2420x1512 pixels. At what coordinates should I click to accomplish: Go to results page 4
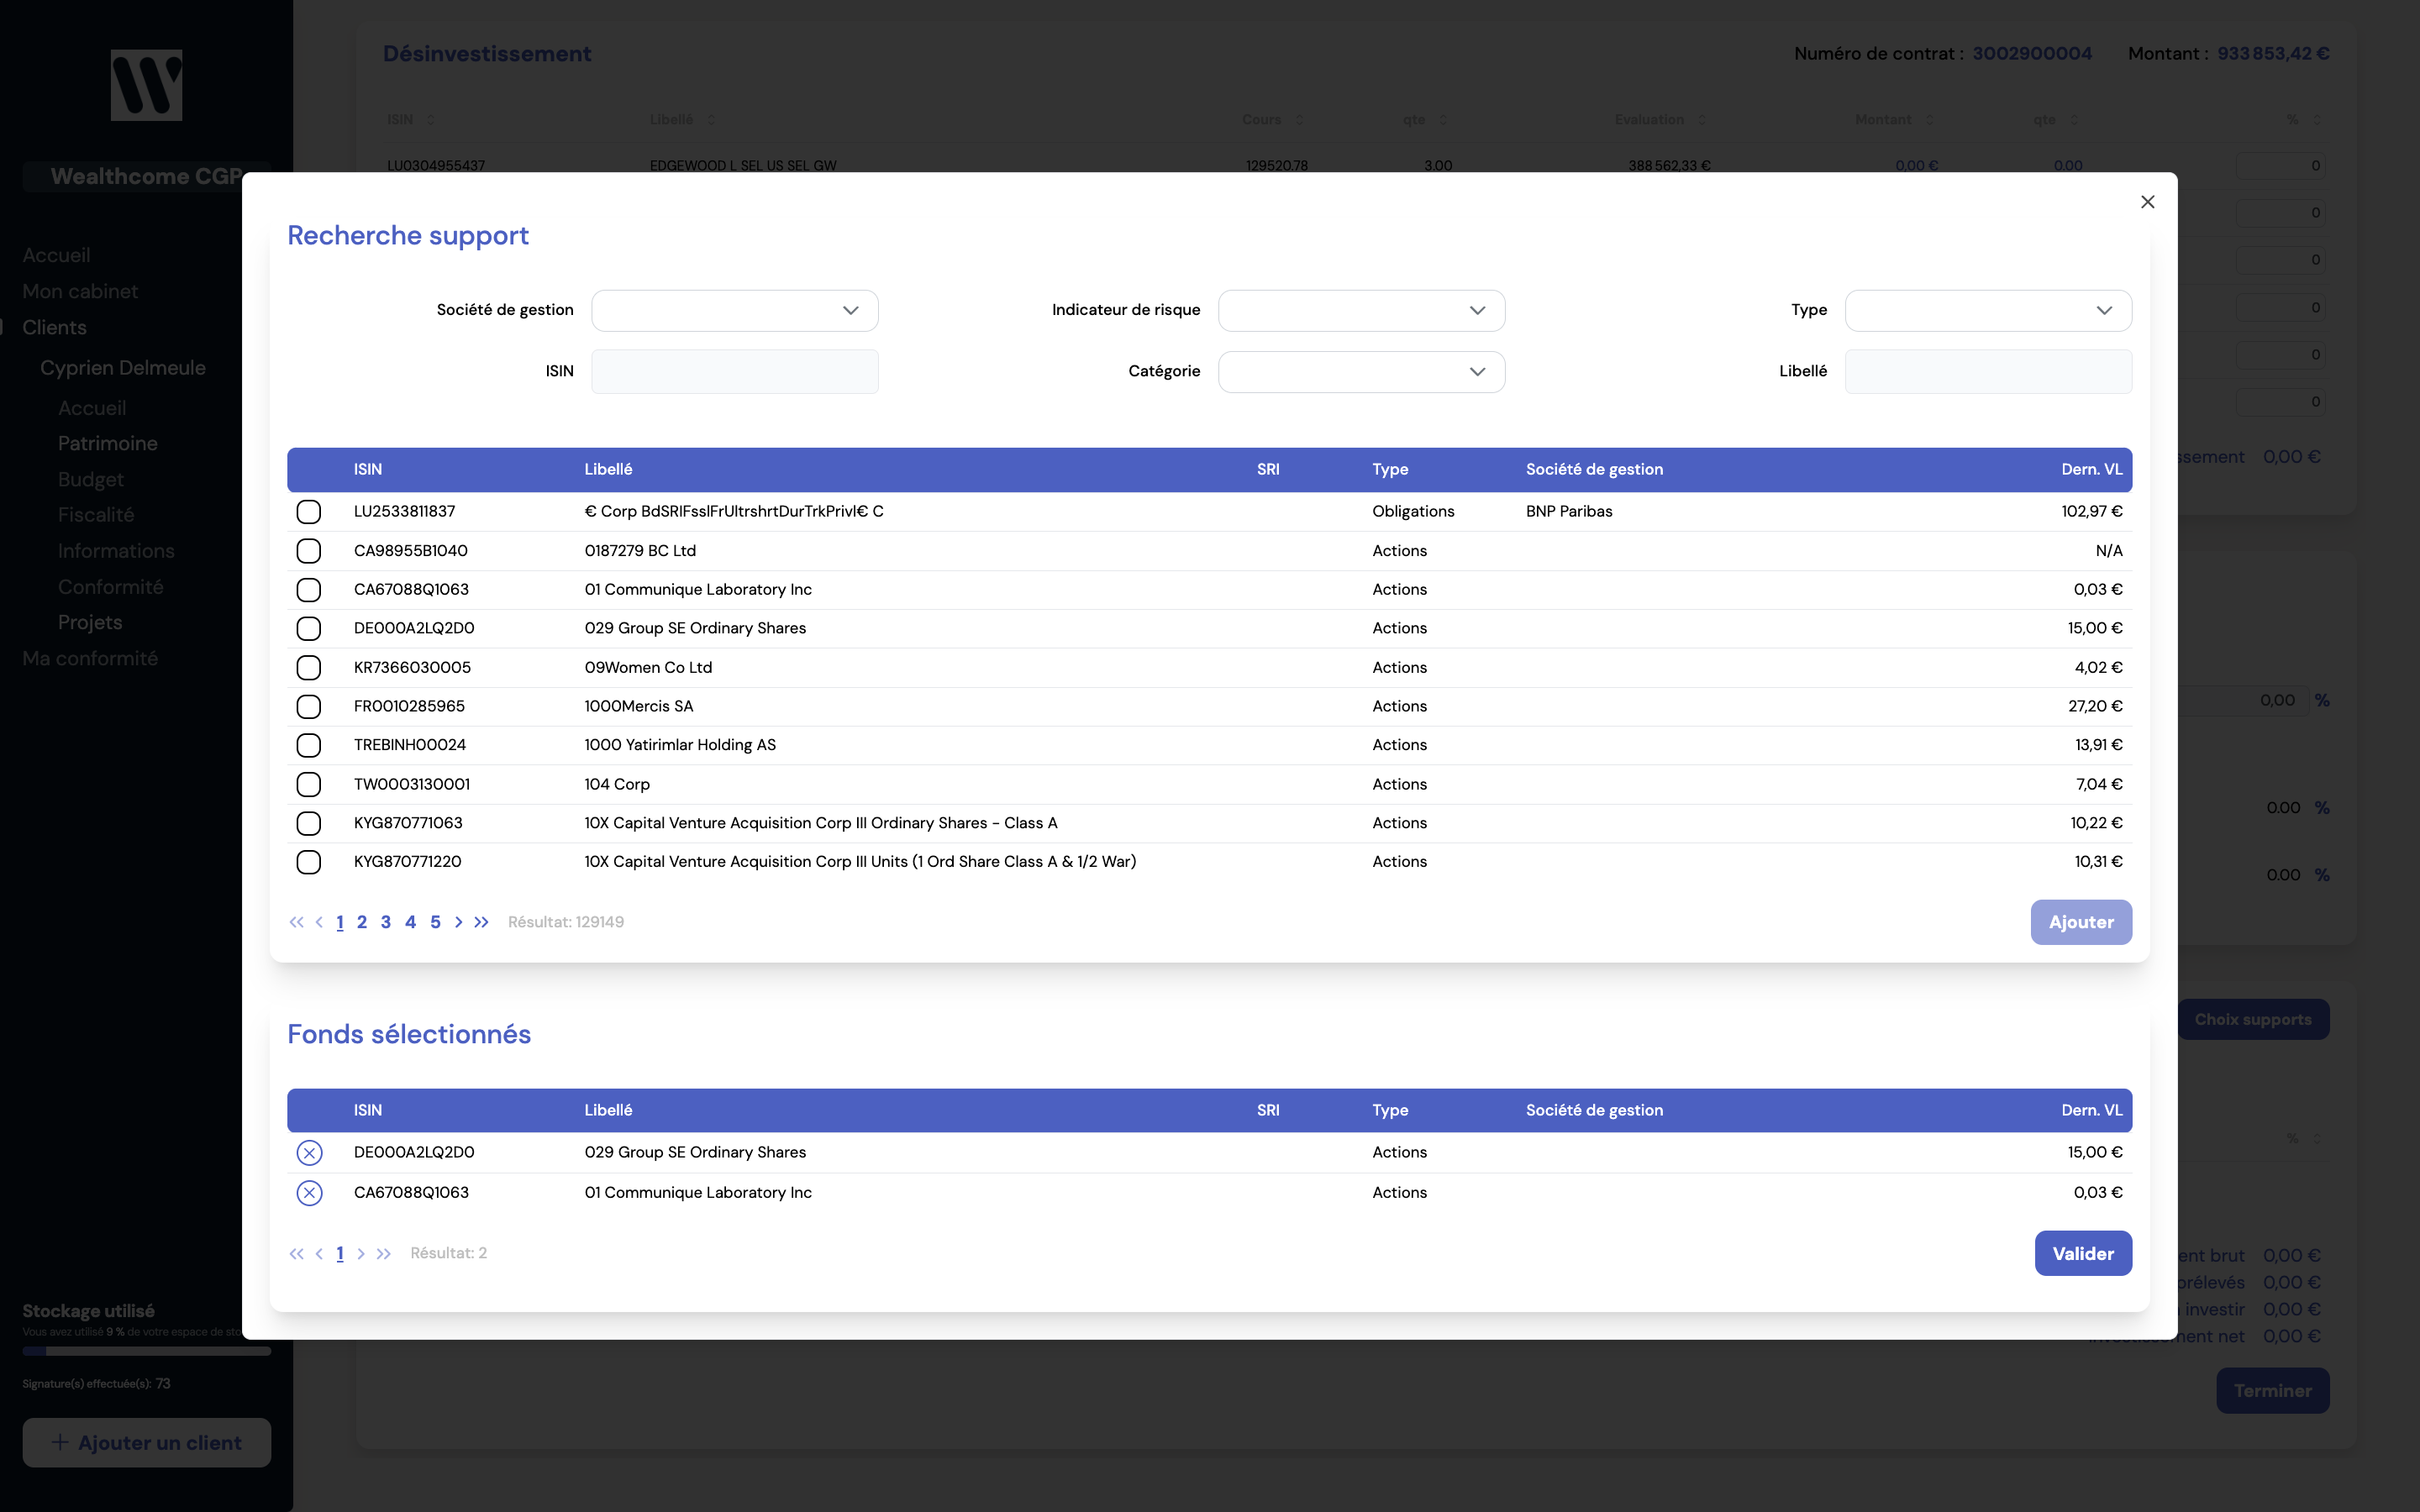click(410, 922)
